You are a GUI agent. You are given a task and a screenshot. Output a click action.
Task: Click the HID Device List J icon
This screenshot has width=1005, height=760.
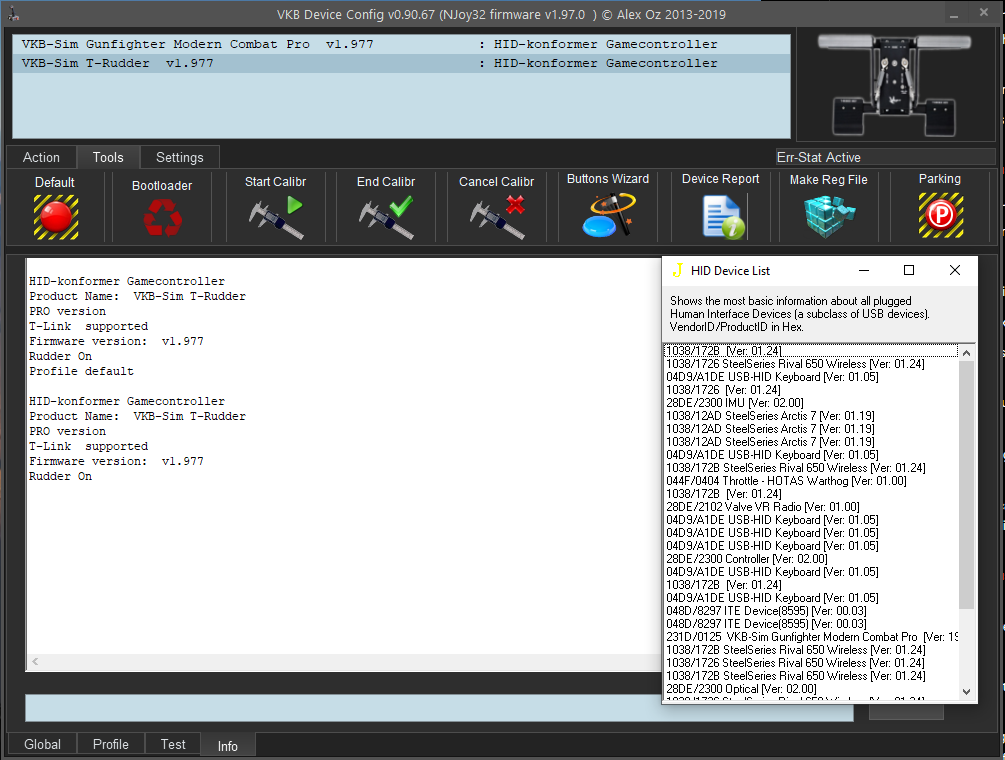pyautogui.click(x=677, y=270)
